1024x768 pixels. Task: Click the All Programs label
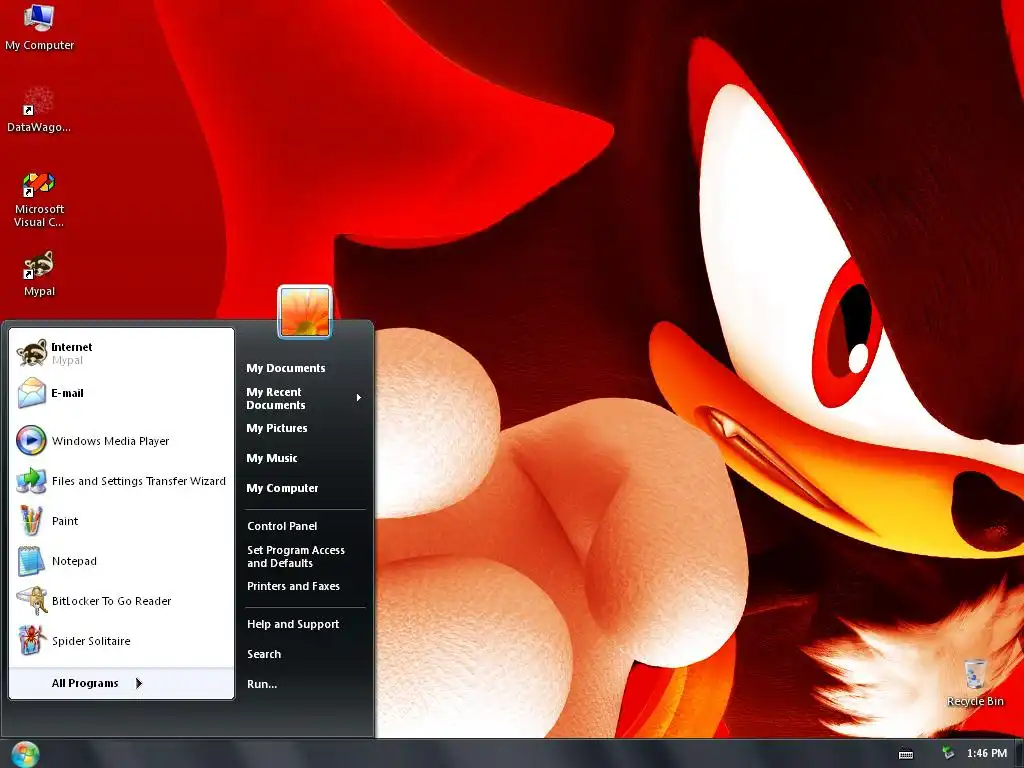click(85, 683)
